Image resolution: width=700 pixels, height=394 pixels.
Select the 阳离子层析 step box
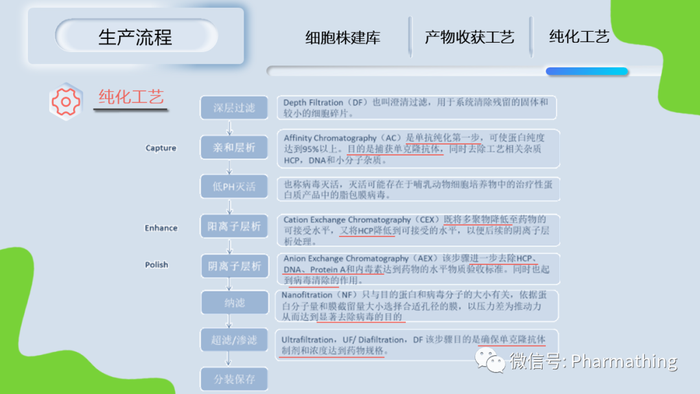click(234, 226)
